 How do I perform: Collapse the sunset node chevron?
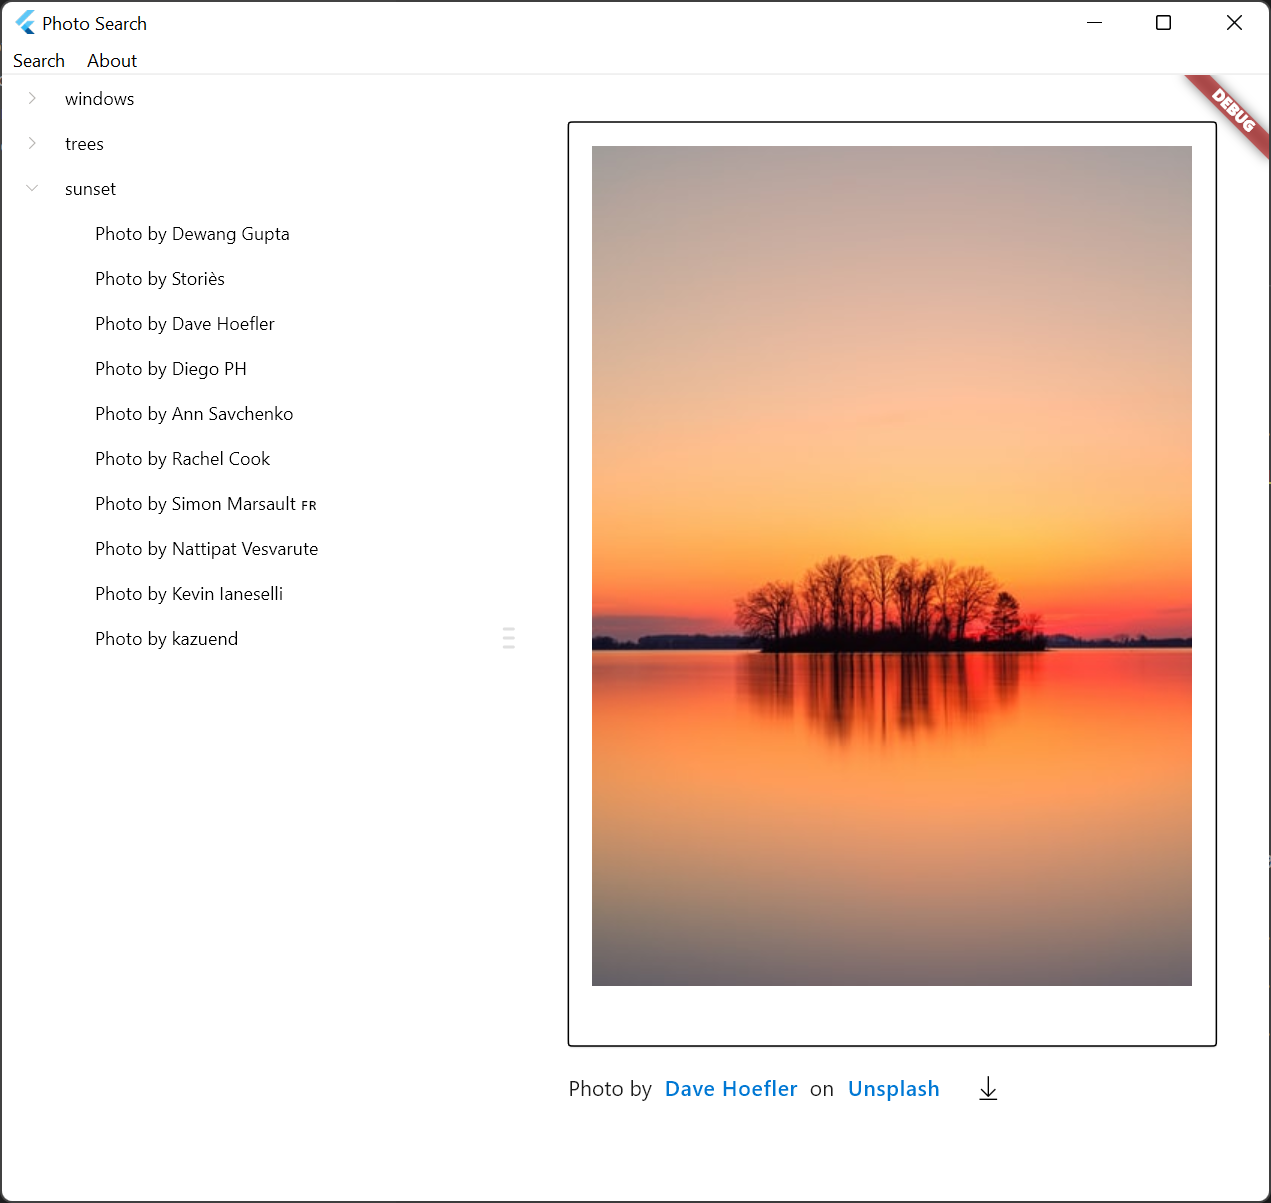coord(32,188)
